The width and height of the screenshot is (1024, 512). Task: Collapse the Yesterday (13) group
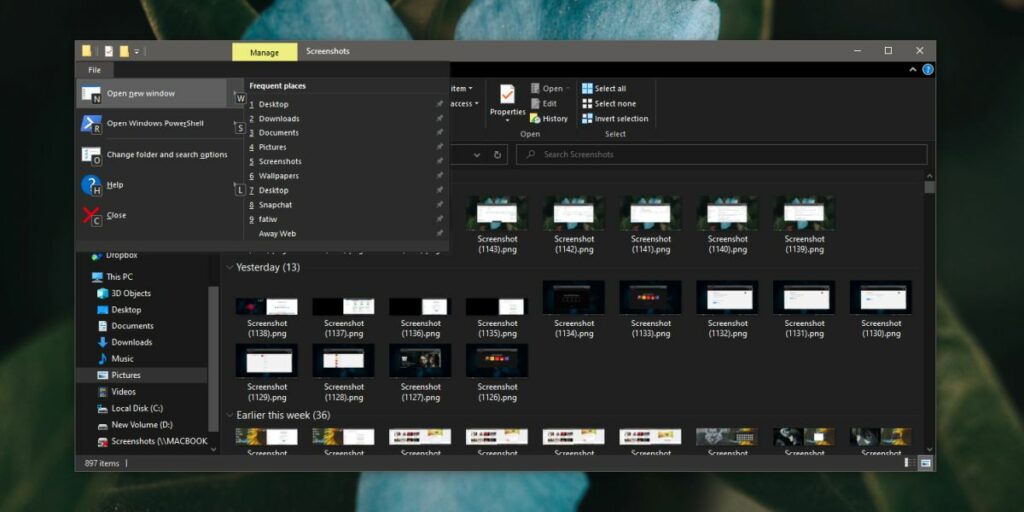(230, 267)
